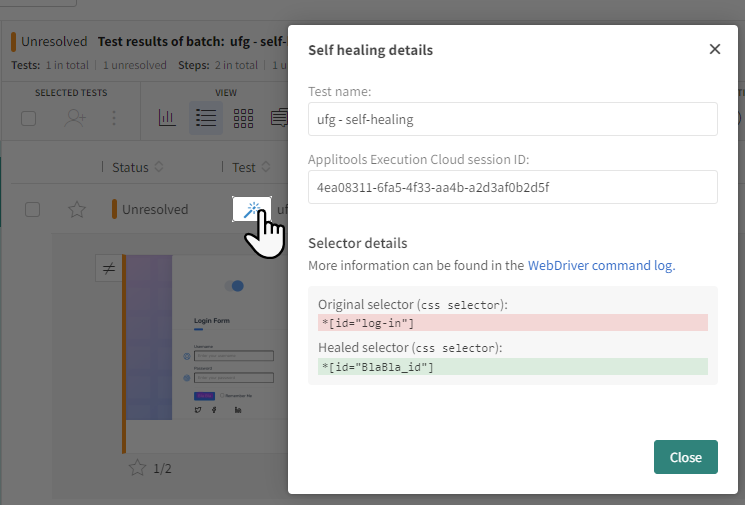
Task: Sort by the Test column
Action: tap(265, 167)
